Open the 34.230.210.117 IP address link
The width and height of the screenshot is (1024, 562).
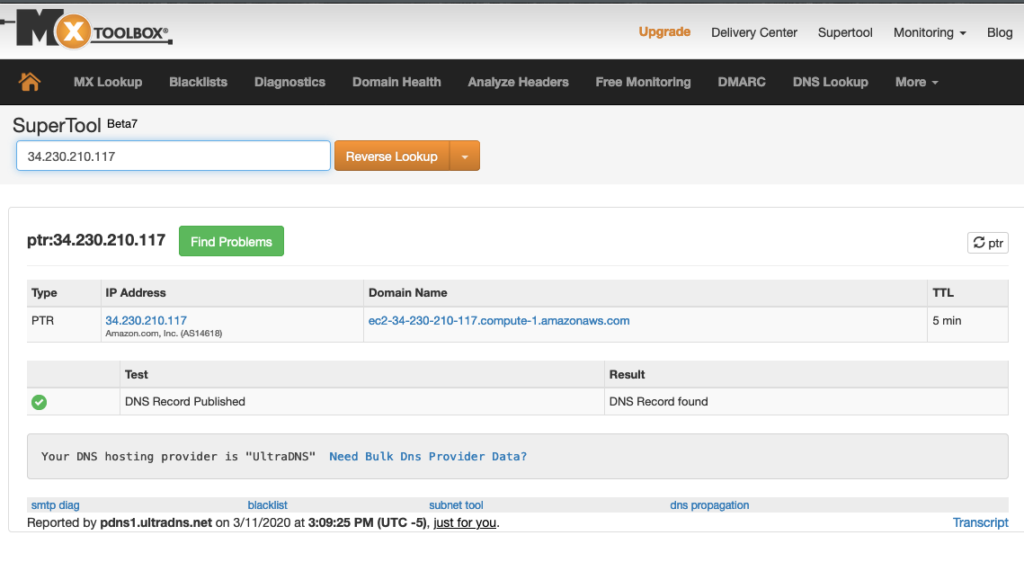click(x=146, y=320)
